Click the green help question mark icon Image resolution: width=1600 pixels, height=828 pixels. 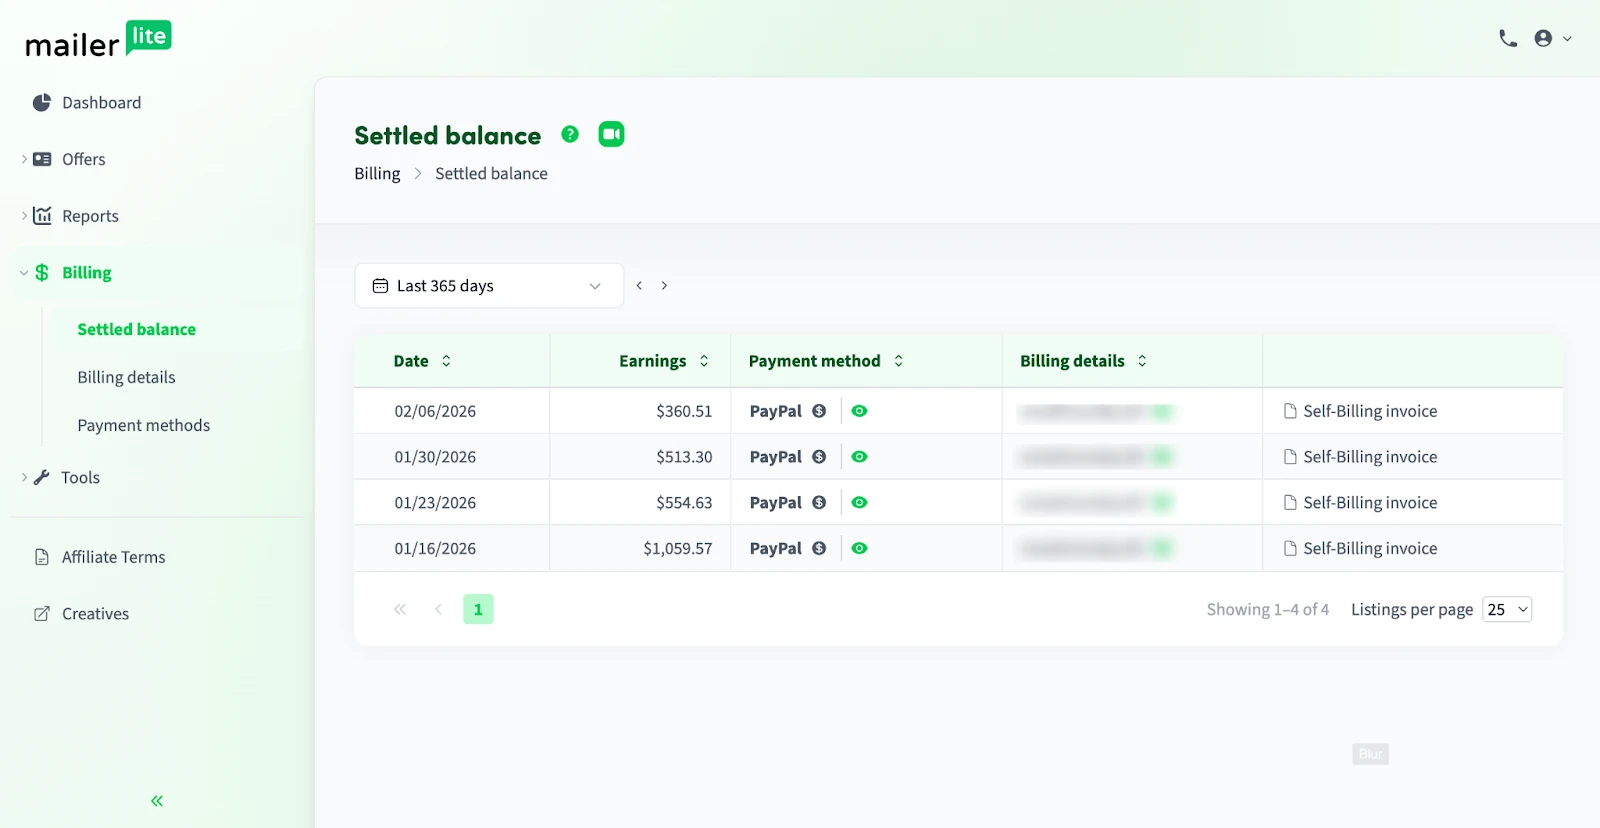point(570,134)
